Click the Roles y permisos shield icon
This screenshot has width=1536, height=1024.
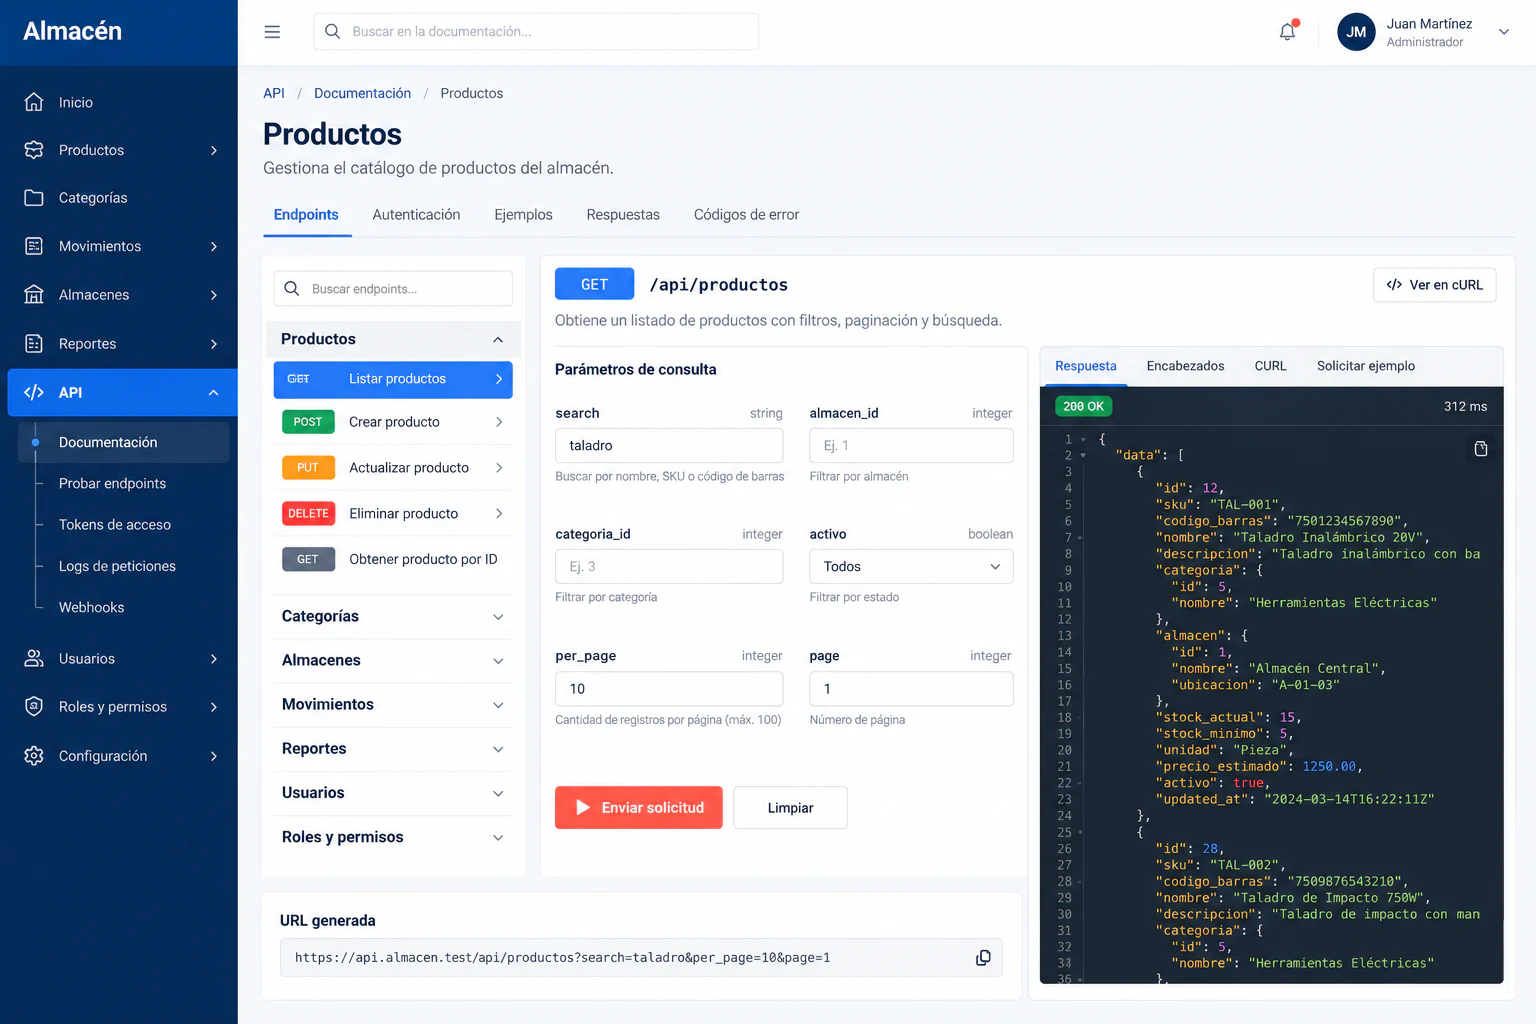34,707
